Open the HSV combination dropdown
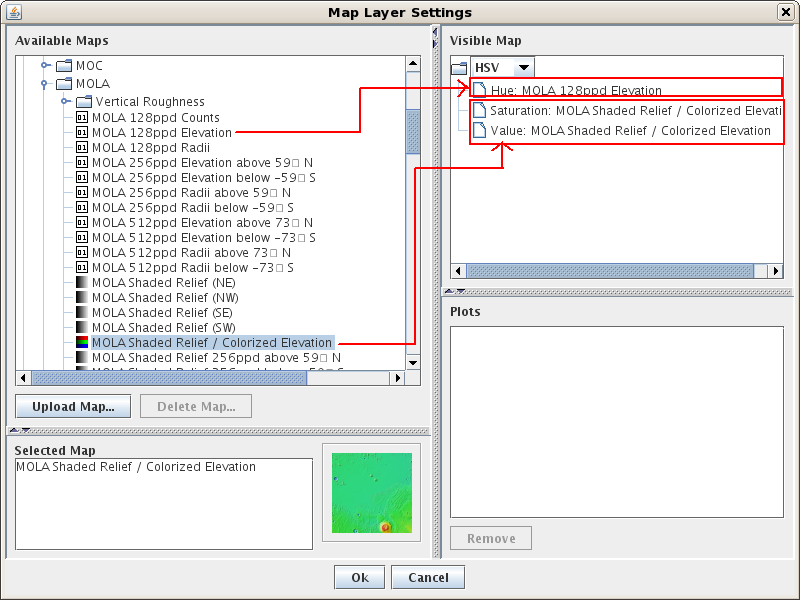This screenshot has height=600, width=800. click(524, 65)
